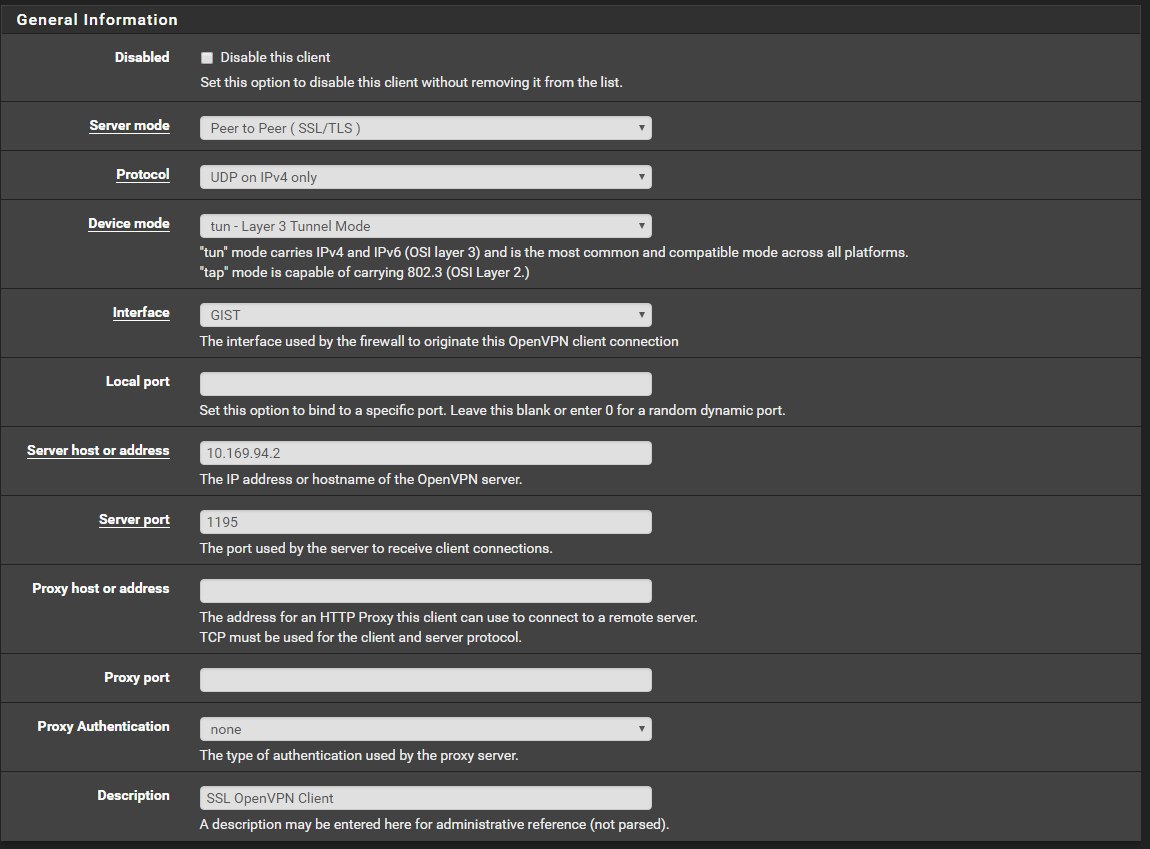Click the Proxy Authentication label text
This screenshot has width=1150, height=849.
pos(103,726)
